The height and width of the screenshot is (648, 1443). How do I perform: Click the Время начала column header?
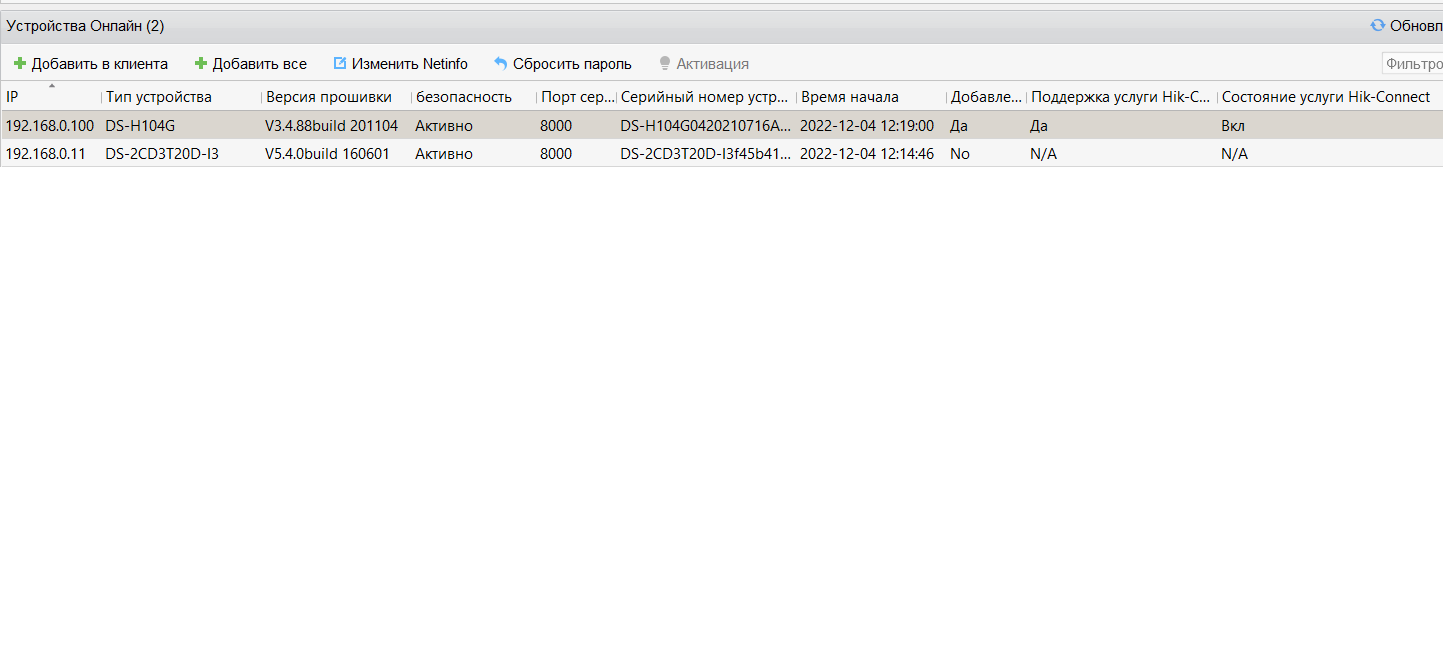click(870, 97)
